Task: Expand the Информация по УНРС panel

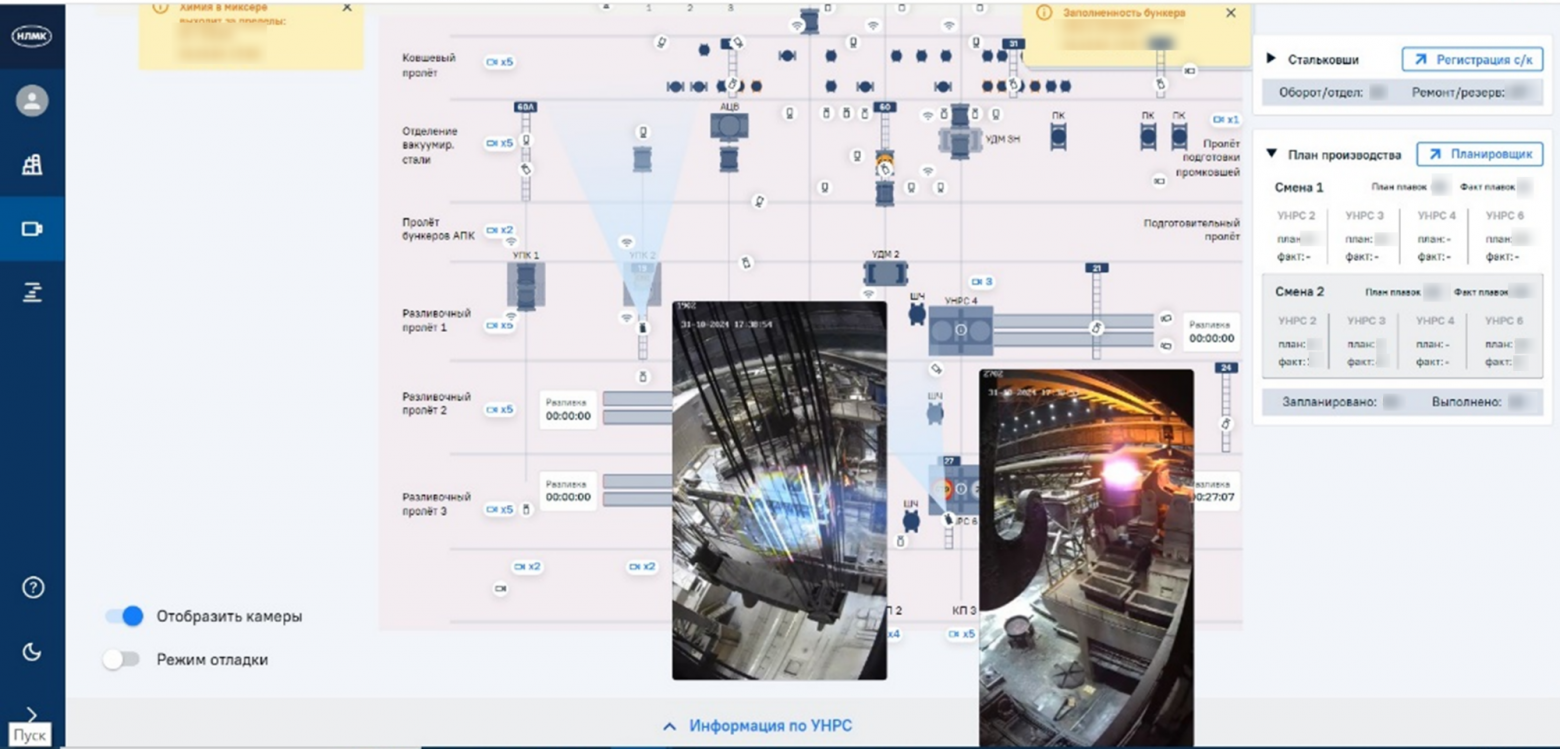Action: coord(758,726)
